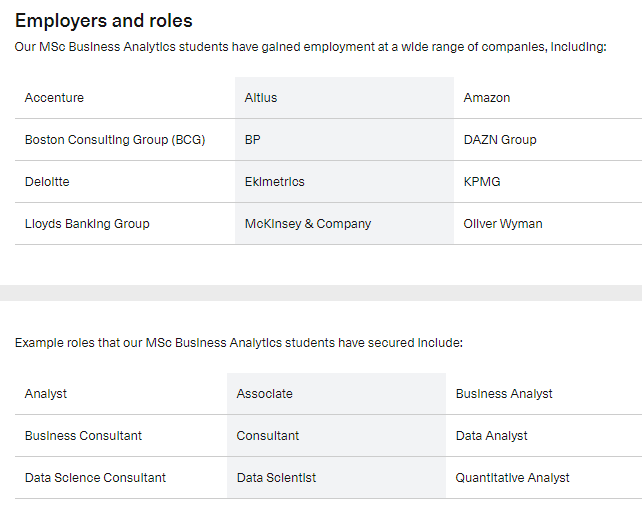This screenshot has width=642, height=518.
Task: Select the Data Analyst role entry
Action: 544,436
